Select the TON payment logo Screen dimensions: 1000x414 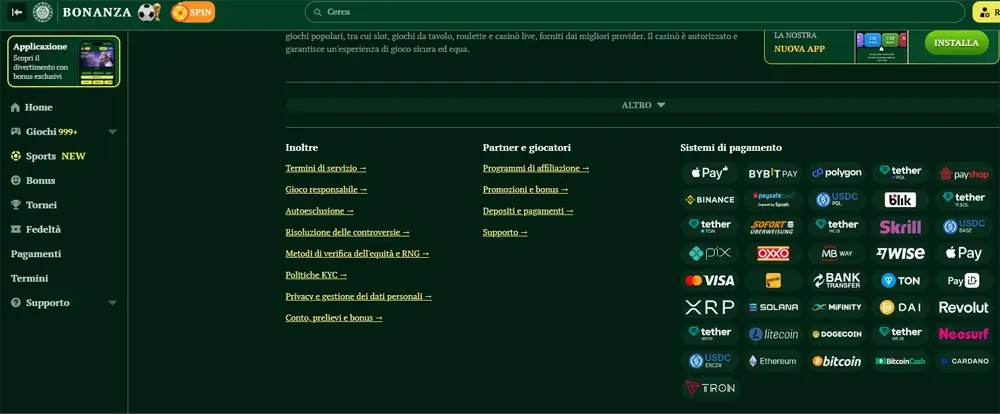(901, 280)
